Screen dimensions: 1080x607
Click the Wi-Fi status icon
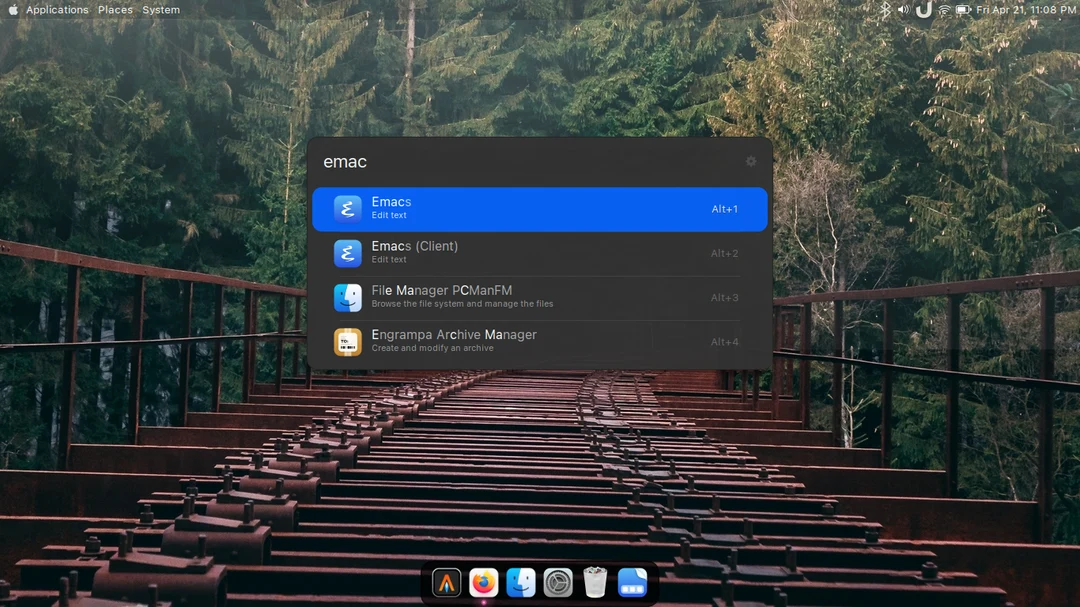pos(941,10)
